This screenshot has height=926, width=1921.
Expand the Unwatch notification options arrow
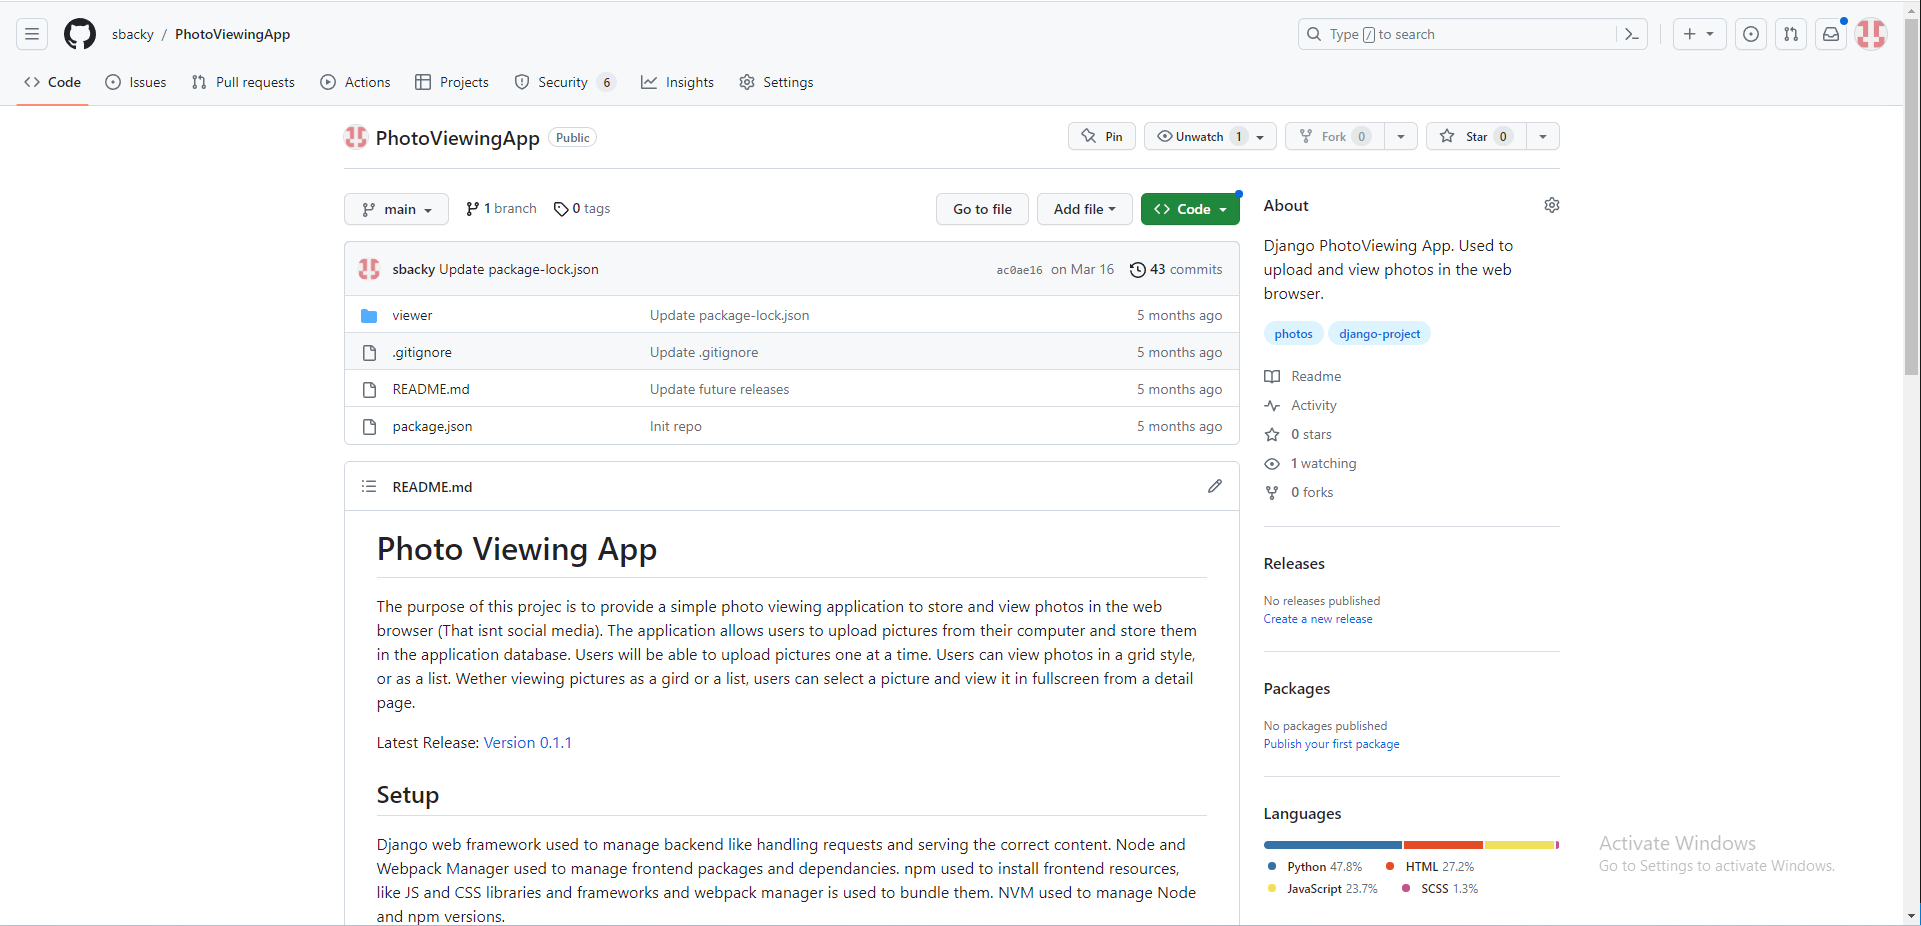1261,136
